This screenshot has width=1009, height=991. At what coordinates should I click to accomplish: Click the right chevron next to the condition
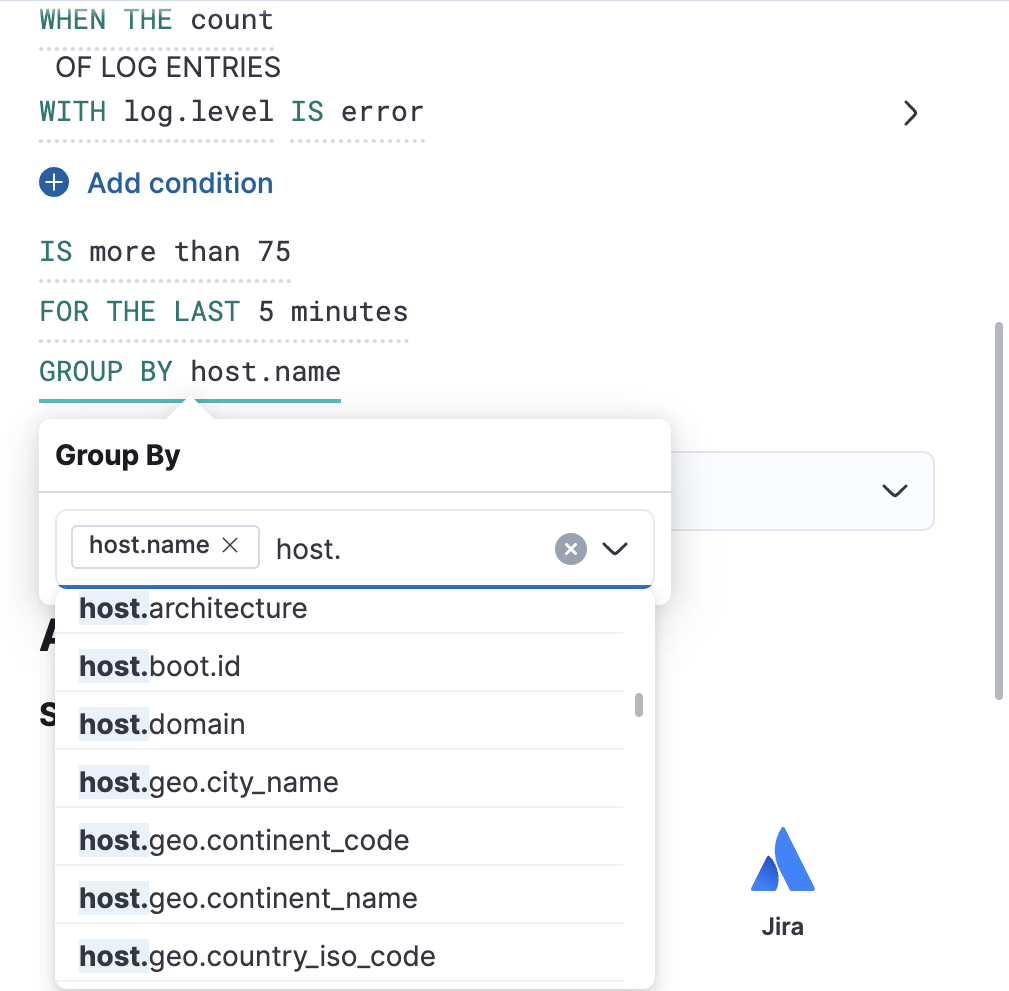[910, 113]
